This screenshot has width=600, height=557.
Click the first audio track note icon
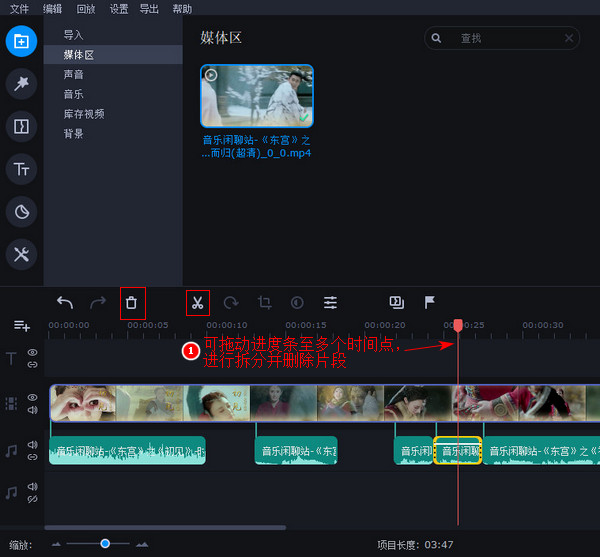point(11,451)
